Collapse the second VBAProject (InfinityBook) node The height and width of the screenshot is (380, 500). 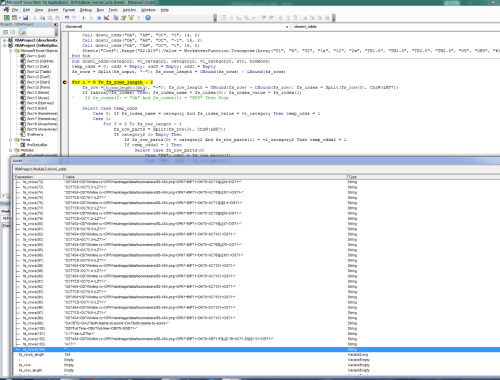[5, 45]
